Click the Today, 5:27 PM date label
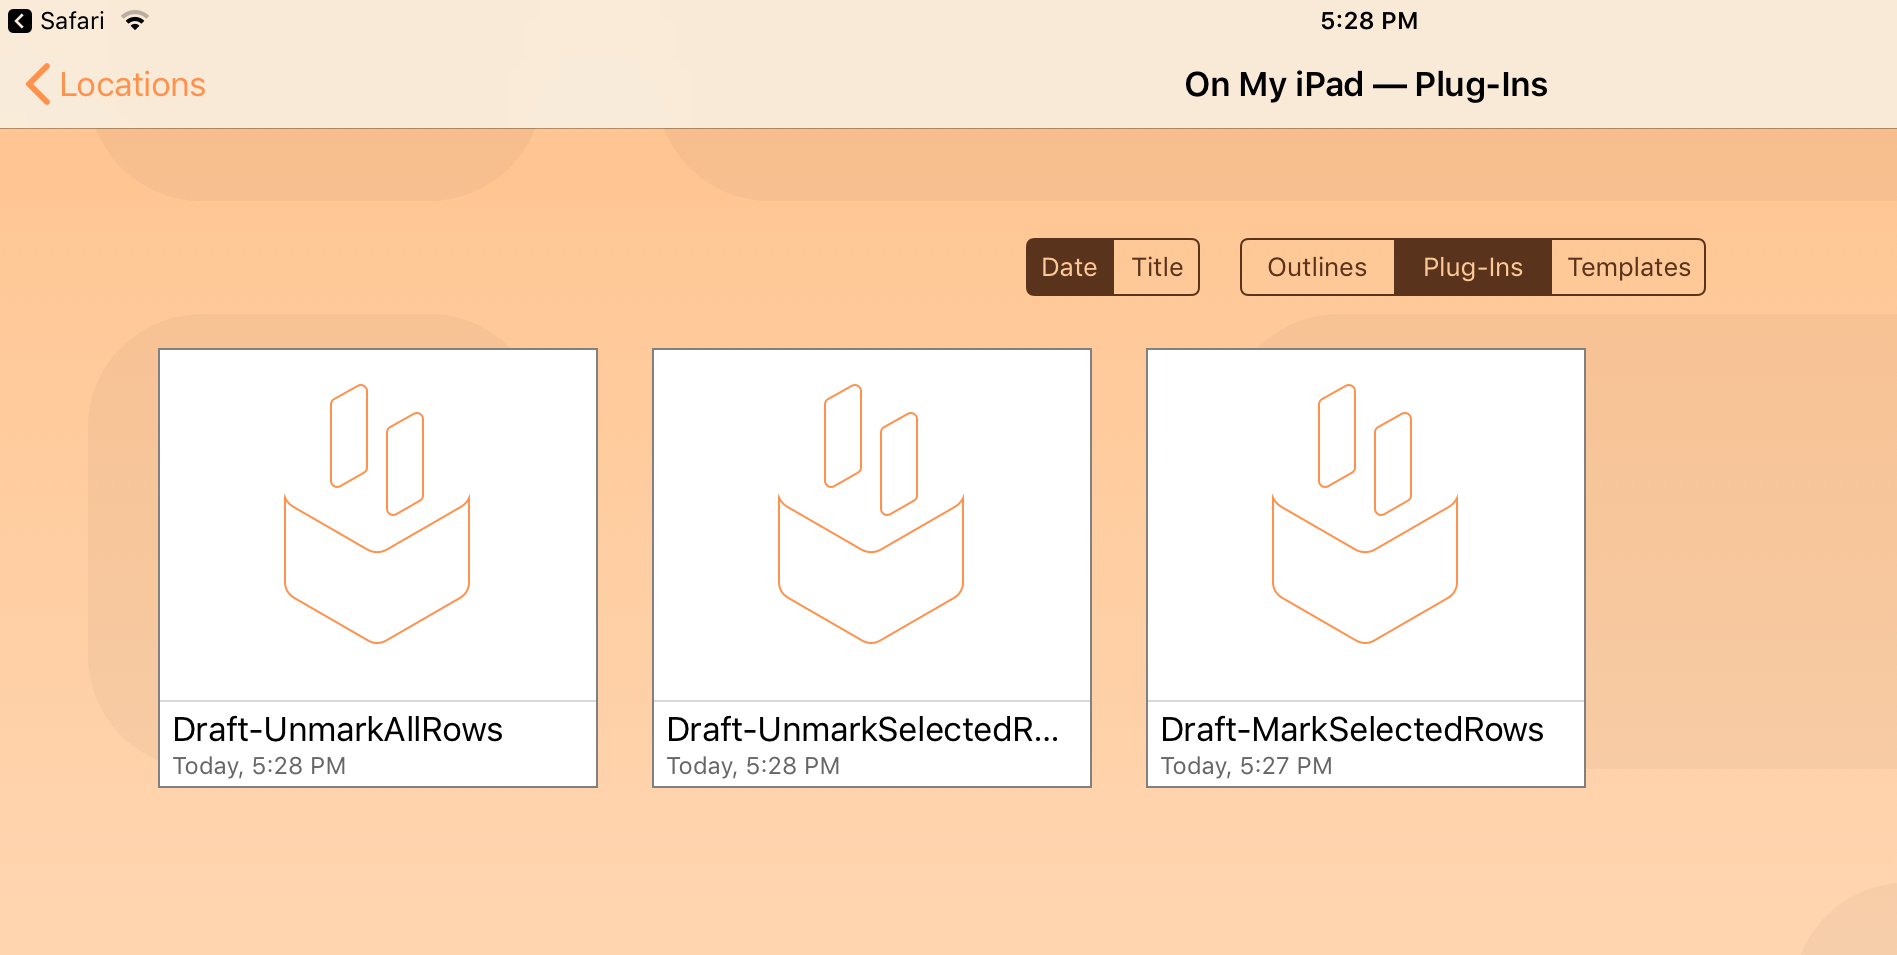This screenshot has height=955, width=1897. (x=1246, y=766)
